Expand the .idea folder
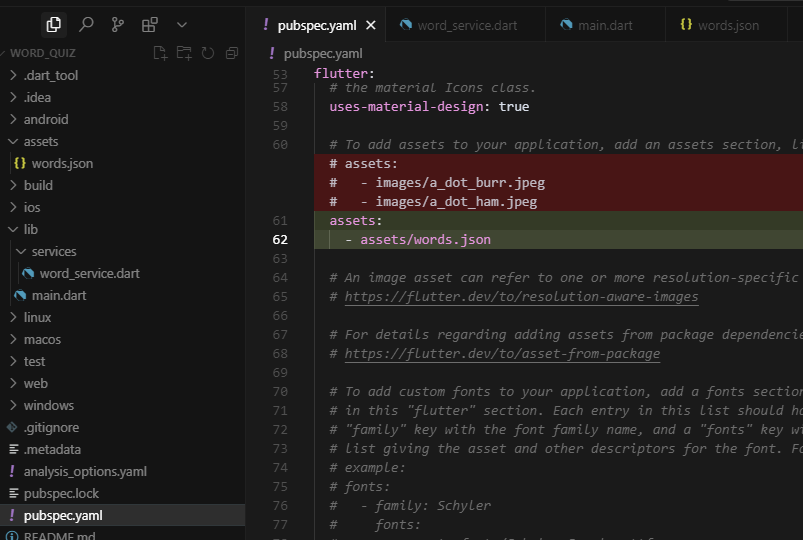Screen dimensions: 803x540 click(x=123, y=97)
